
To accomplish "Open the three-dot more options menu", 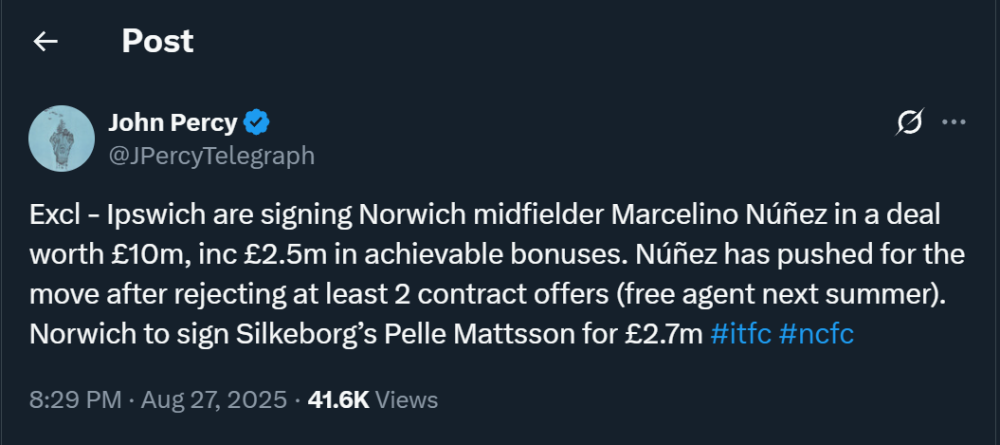I will point(955,123).
